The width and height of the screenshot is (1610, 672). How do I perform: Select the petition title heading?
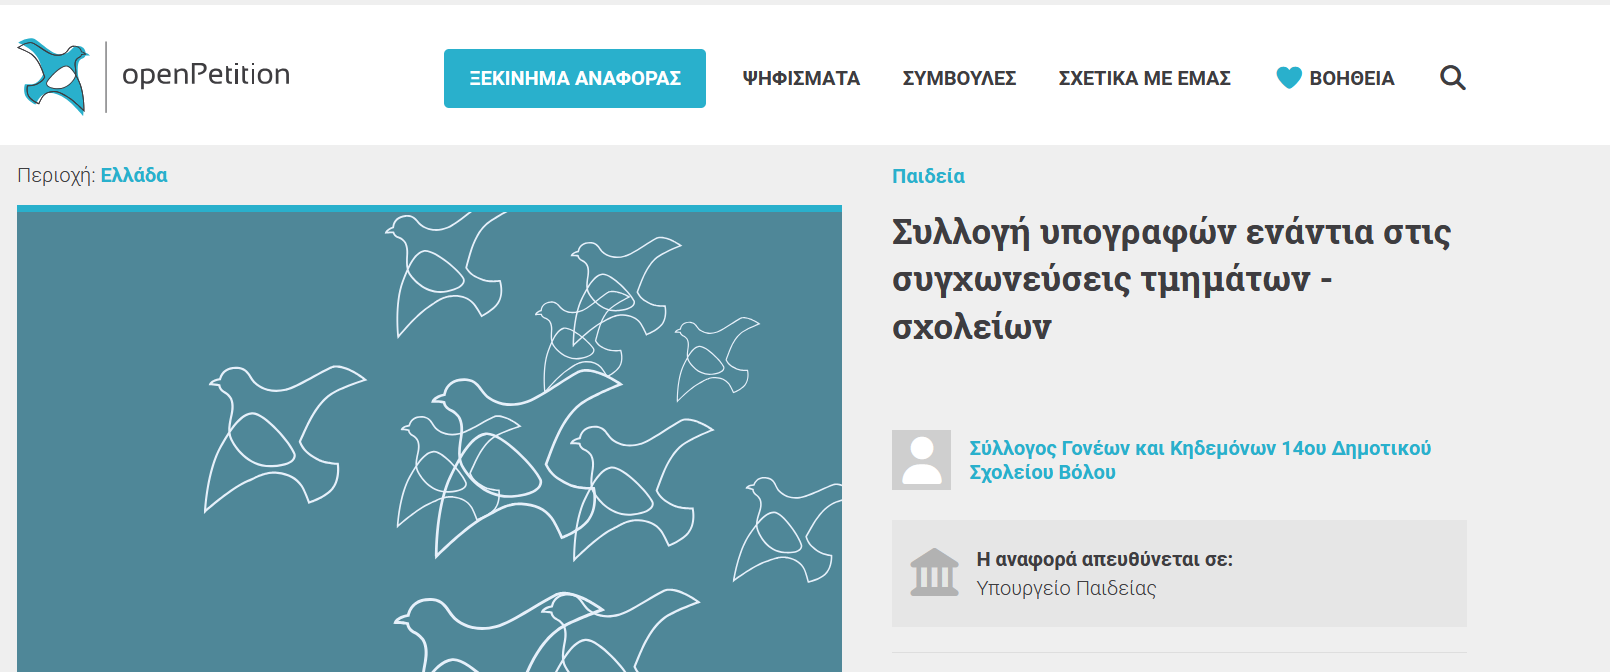1171,279
